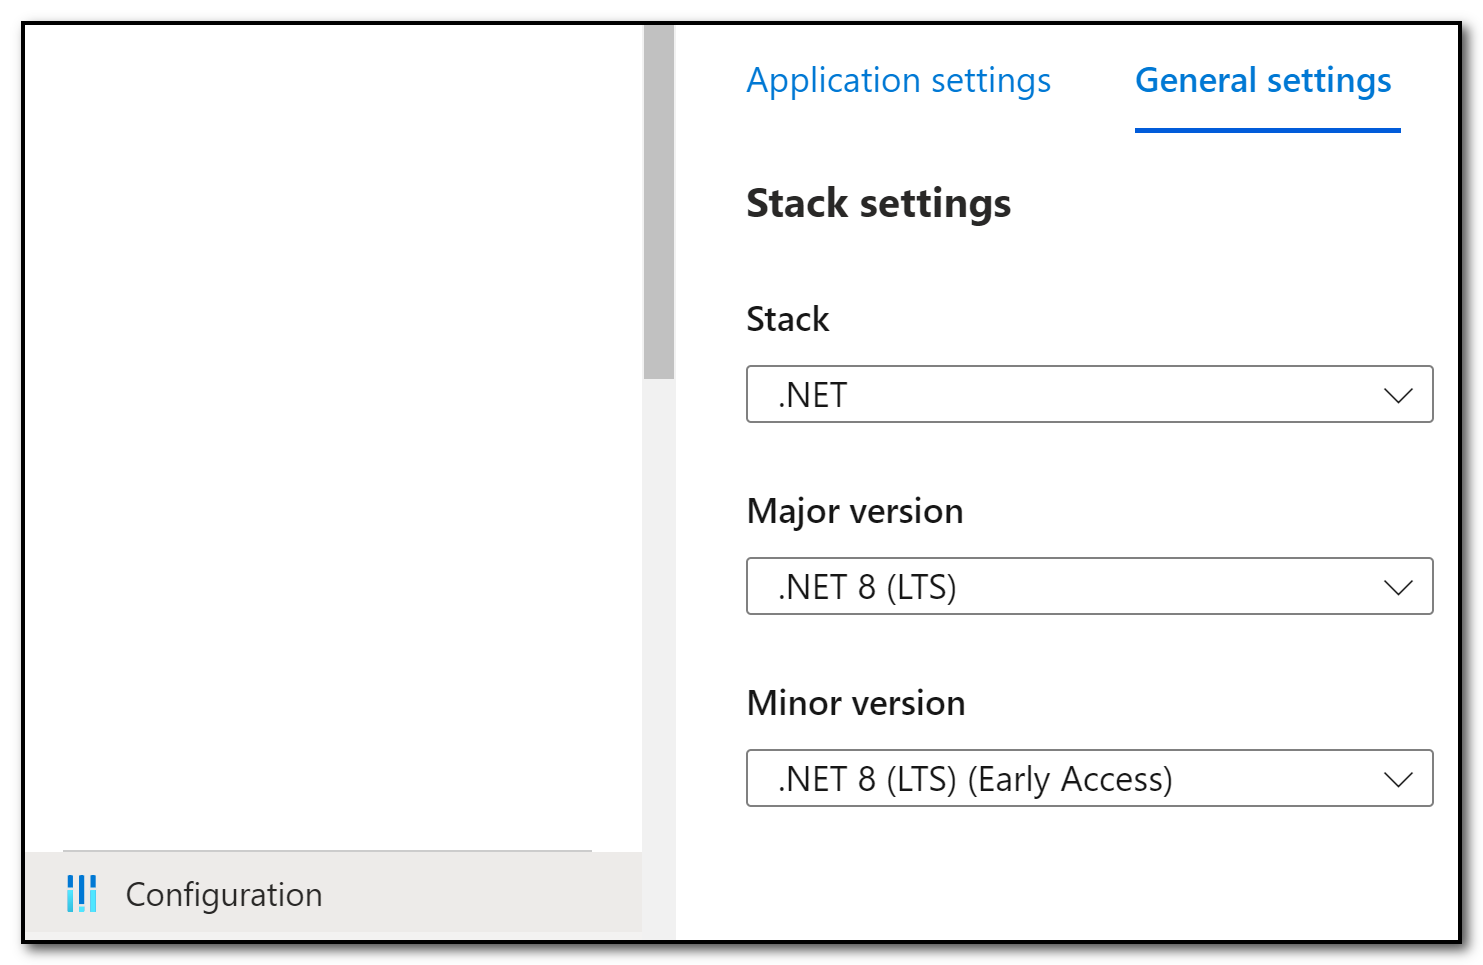Switch to the Application settings tab
1483x965 pixels.
[x=898, y=81]
